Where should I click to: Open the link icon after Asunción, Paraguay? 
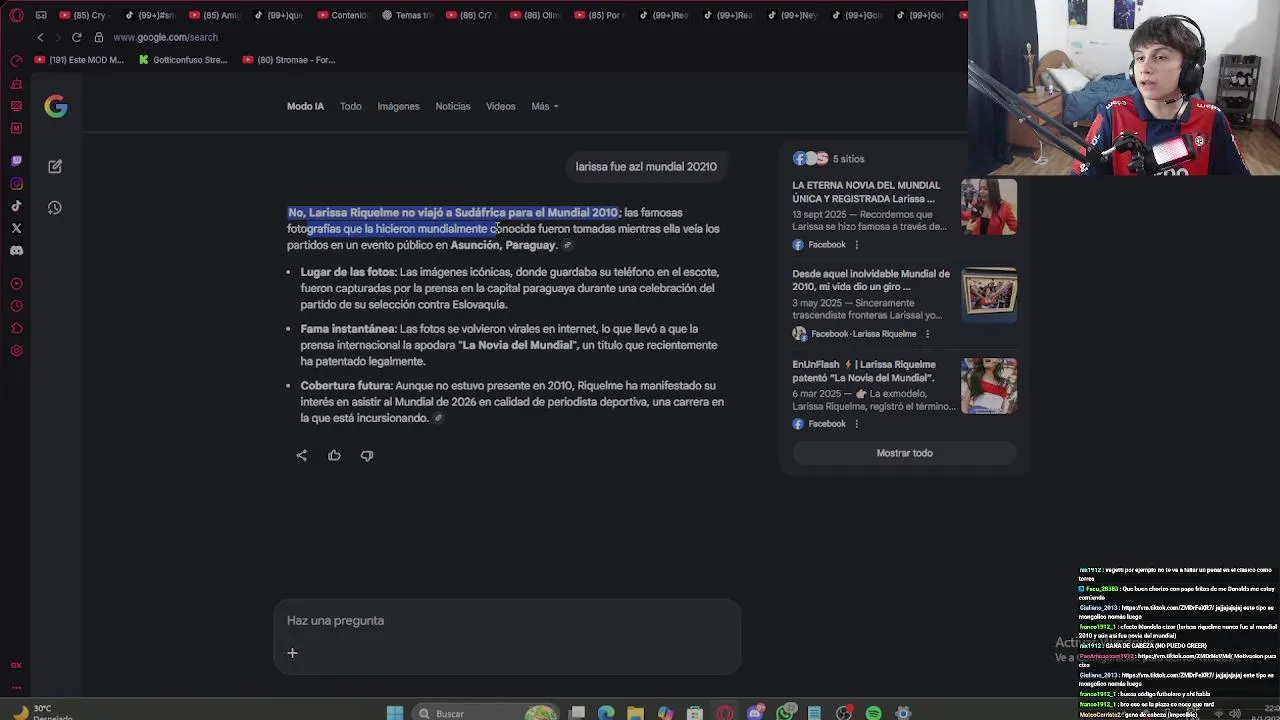(568, 245)
